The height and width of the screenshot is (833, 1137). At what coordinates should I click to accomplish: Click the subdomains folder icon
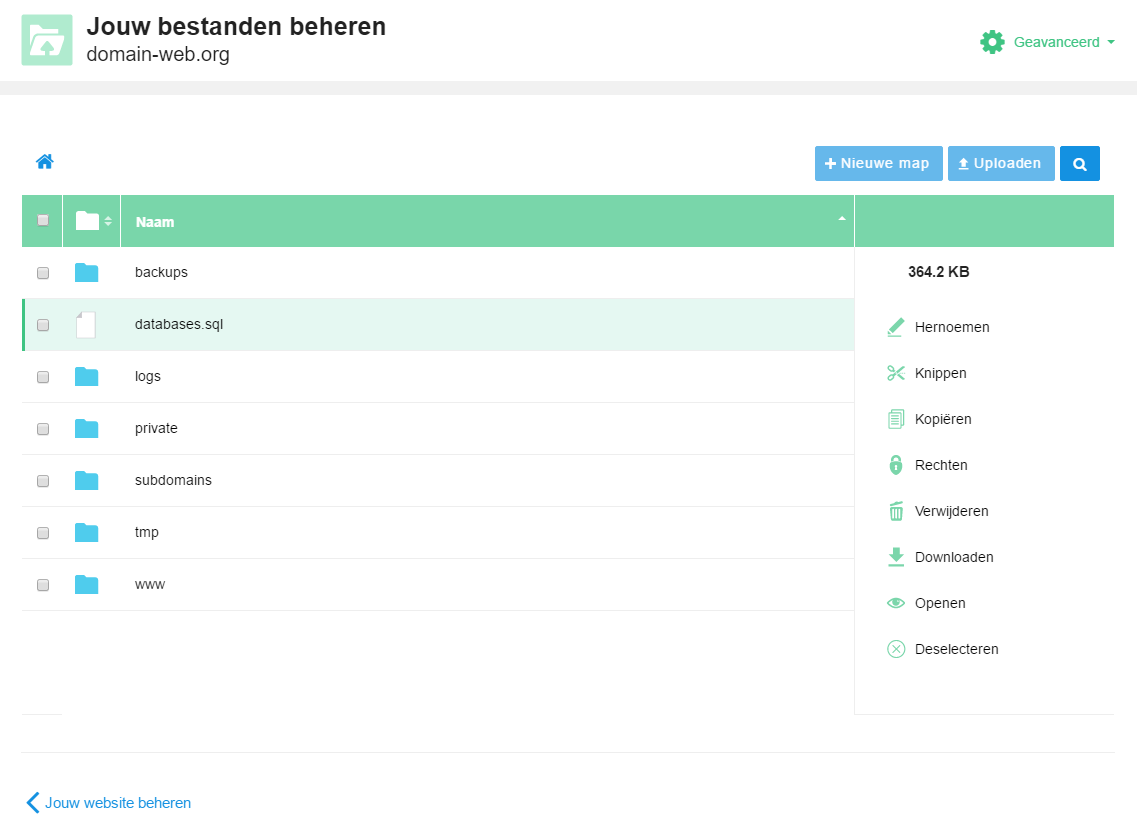pos(86,481)
